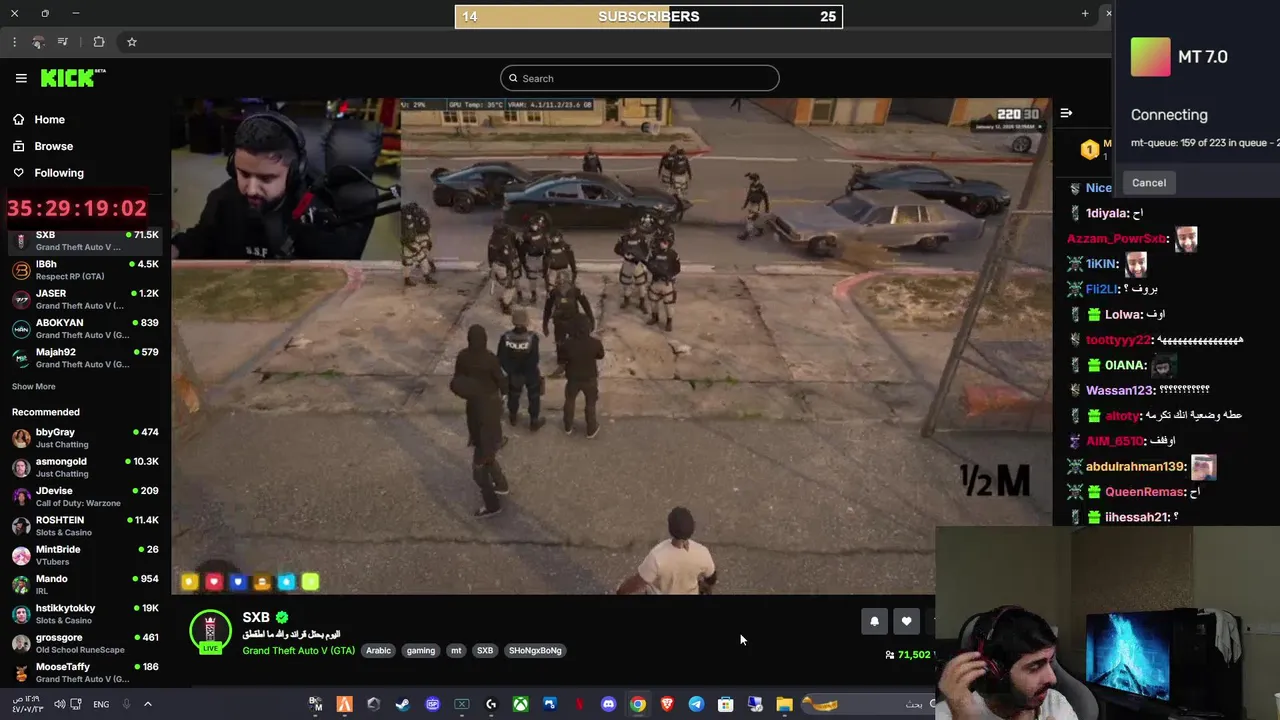Open JASER channel in Following list
Screen dimensions: 1280x720
(x=85, y=299)
